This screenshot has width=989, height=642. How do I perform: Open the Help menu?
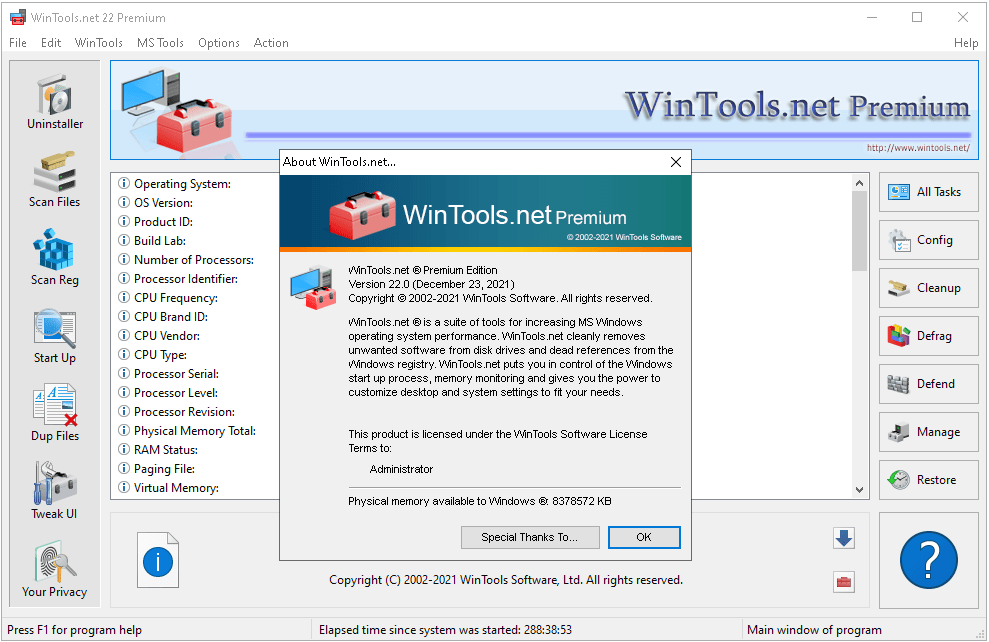[x=966, y=43]
